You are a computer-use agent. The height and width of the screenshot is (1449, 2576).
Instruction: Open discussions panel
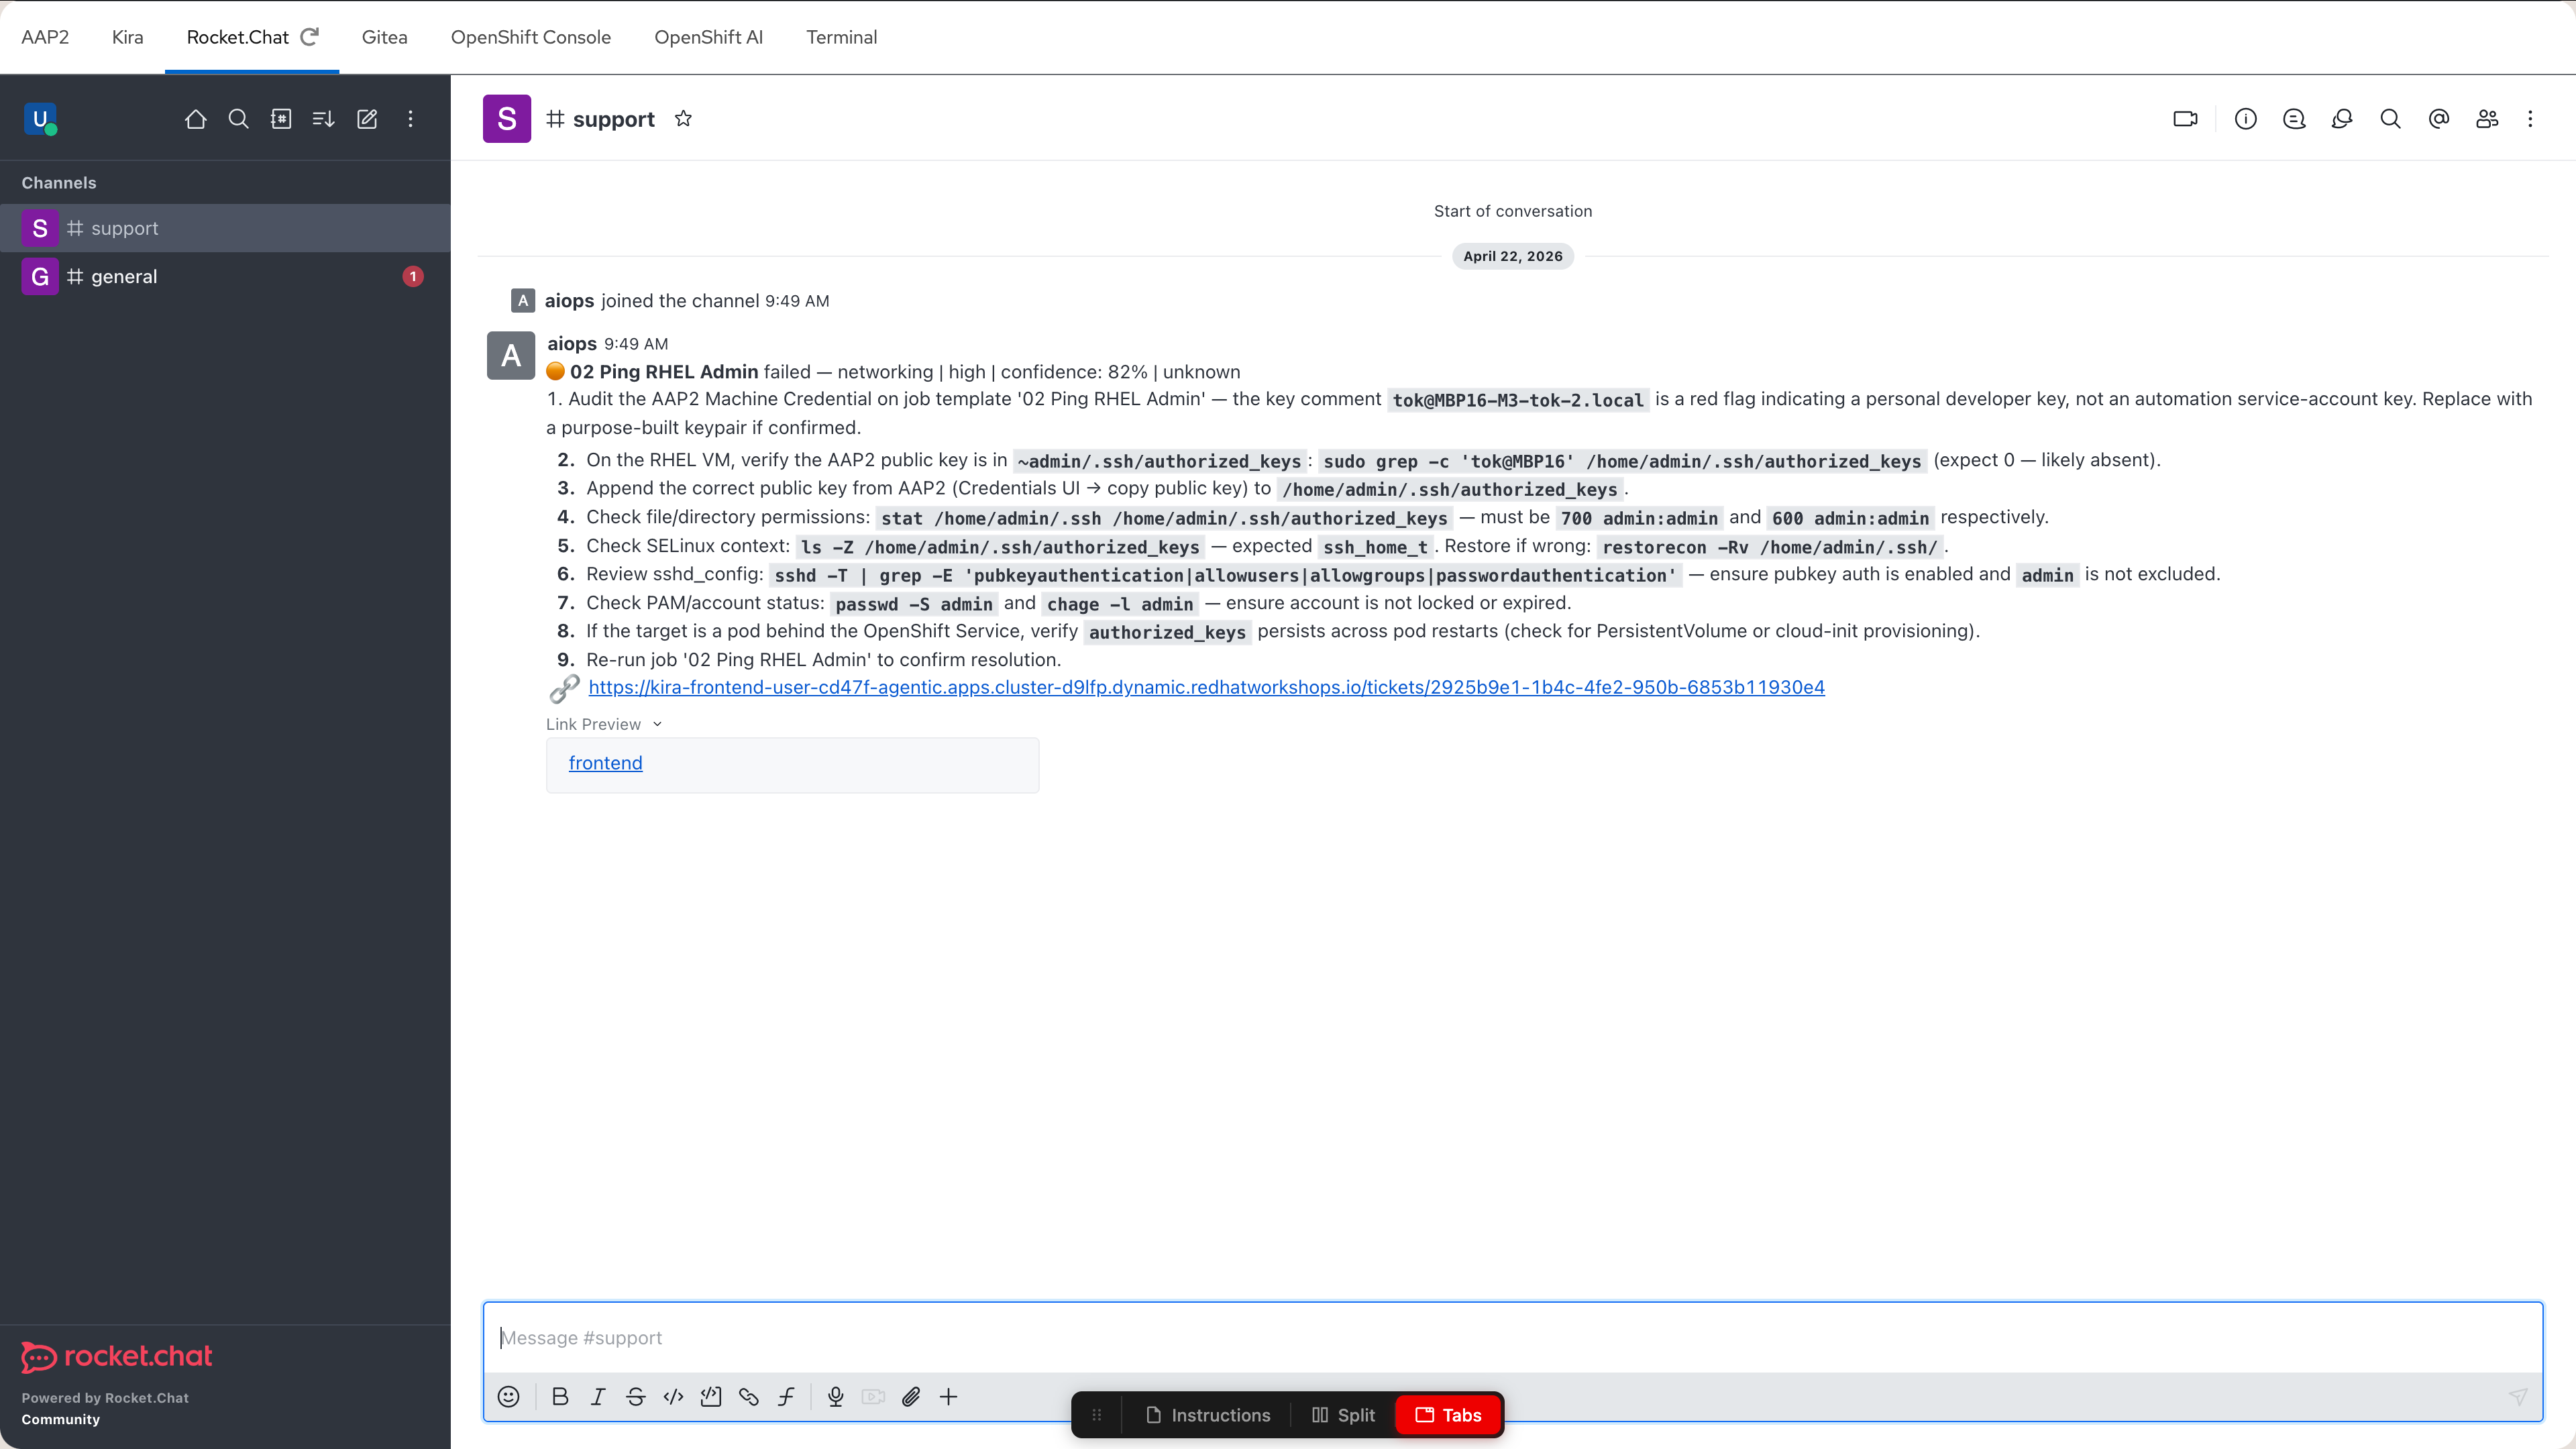[2342, 119]
